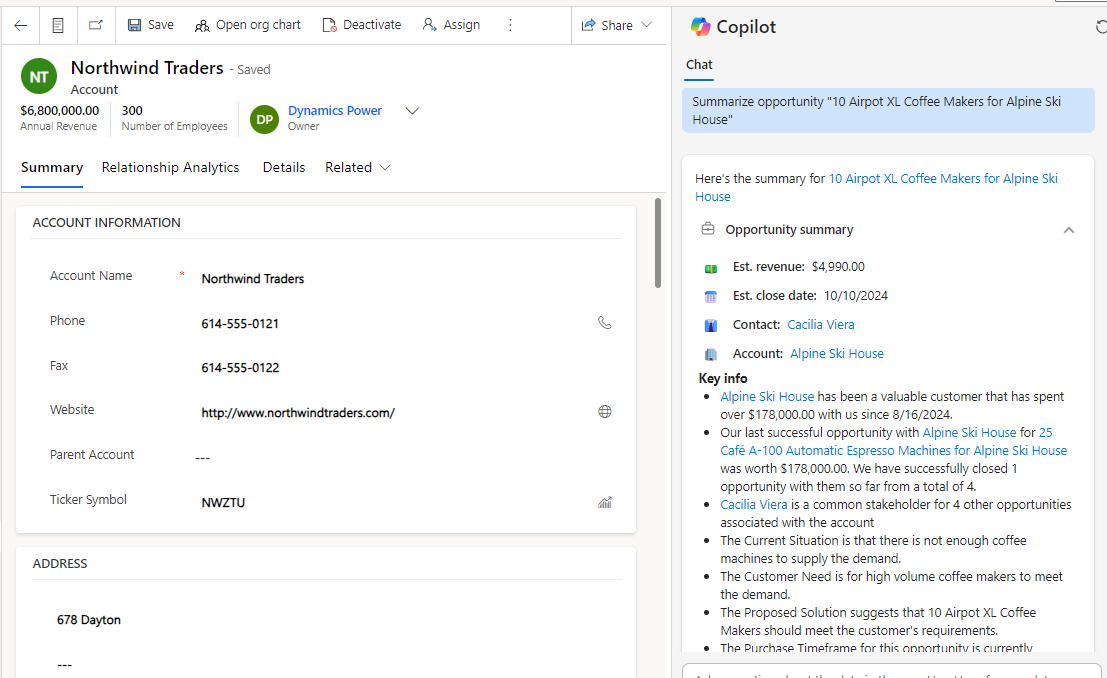Save the Northwind Traders account
Viewport: 1107px width, 678px height.
(x=150, y=25)
